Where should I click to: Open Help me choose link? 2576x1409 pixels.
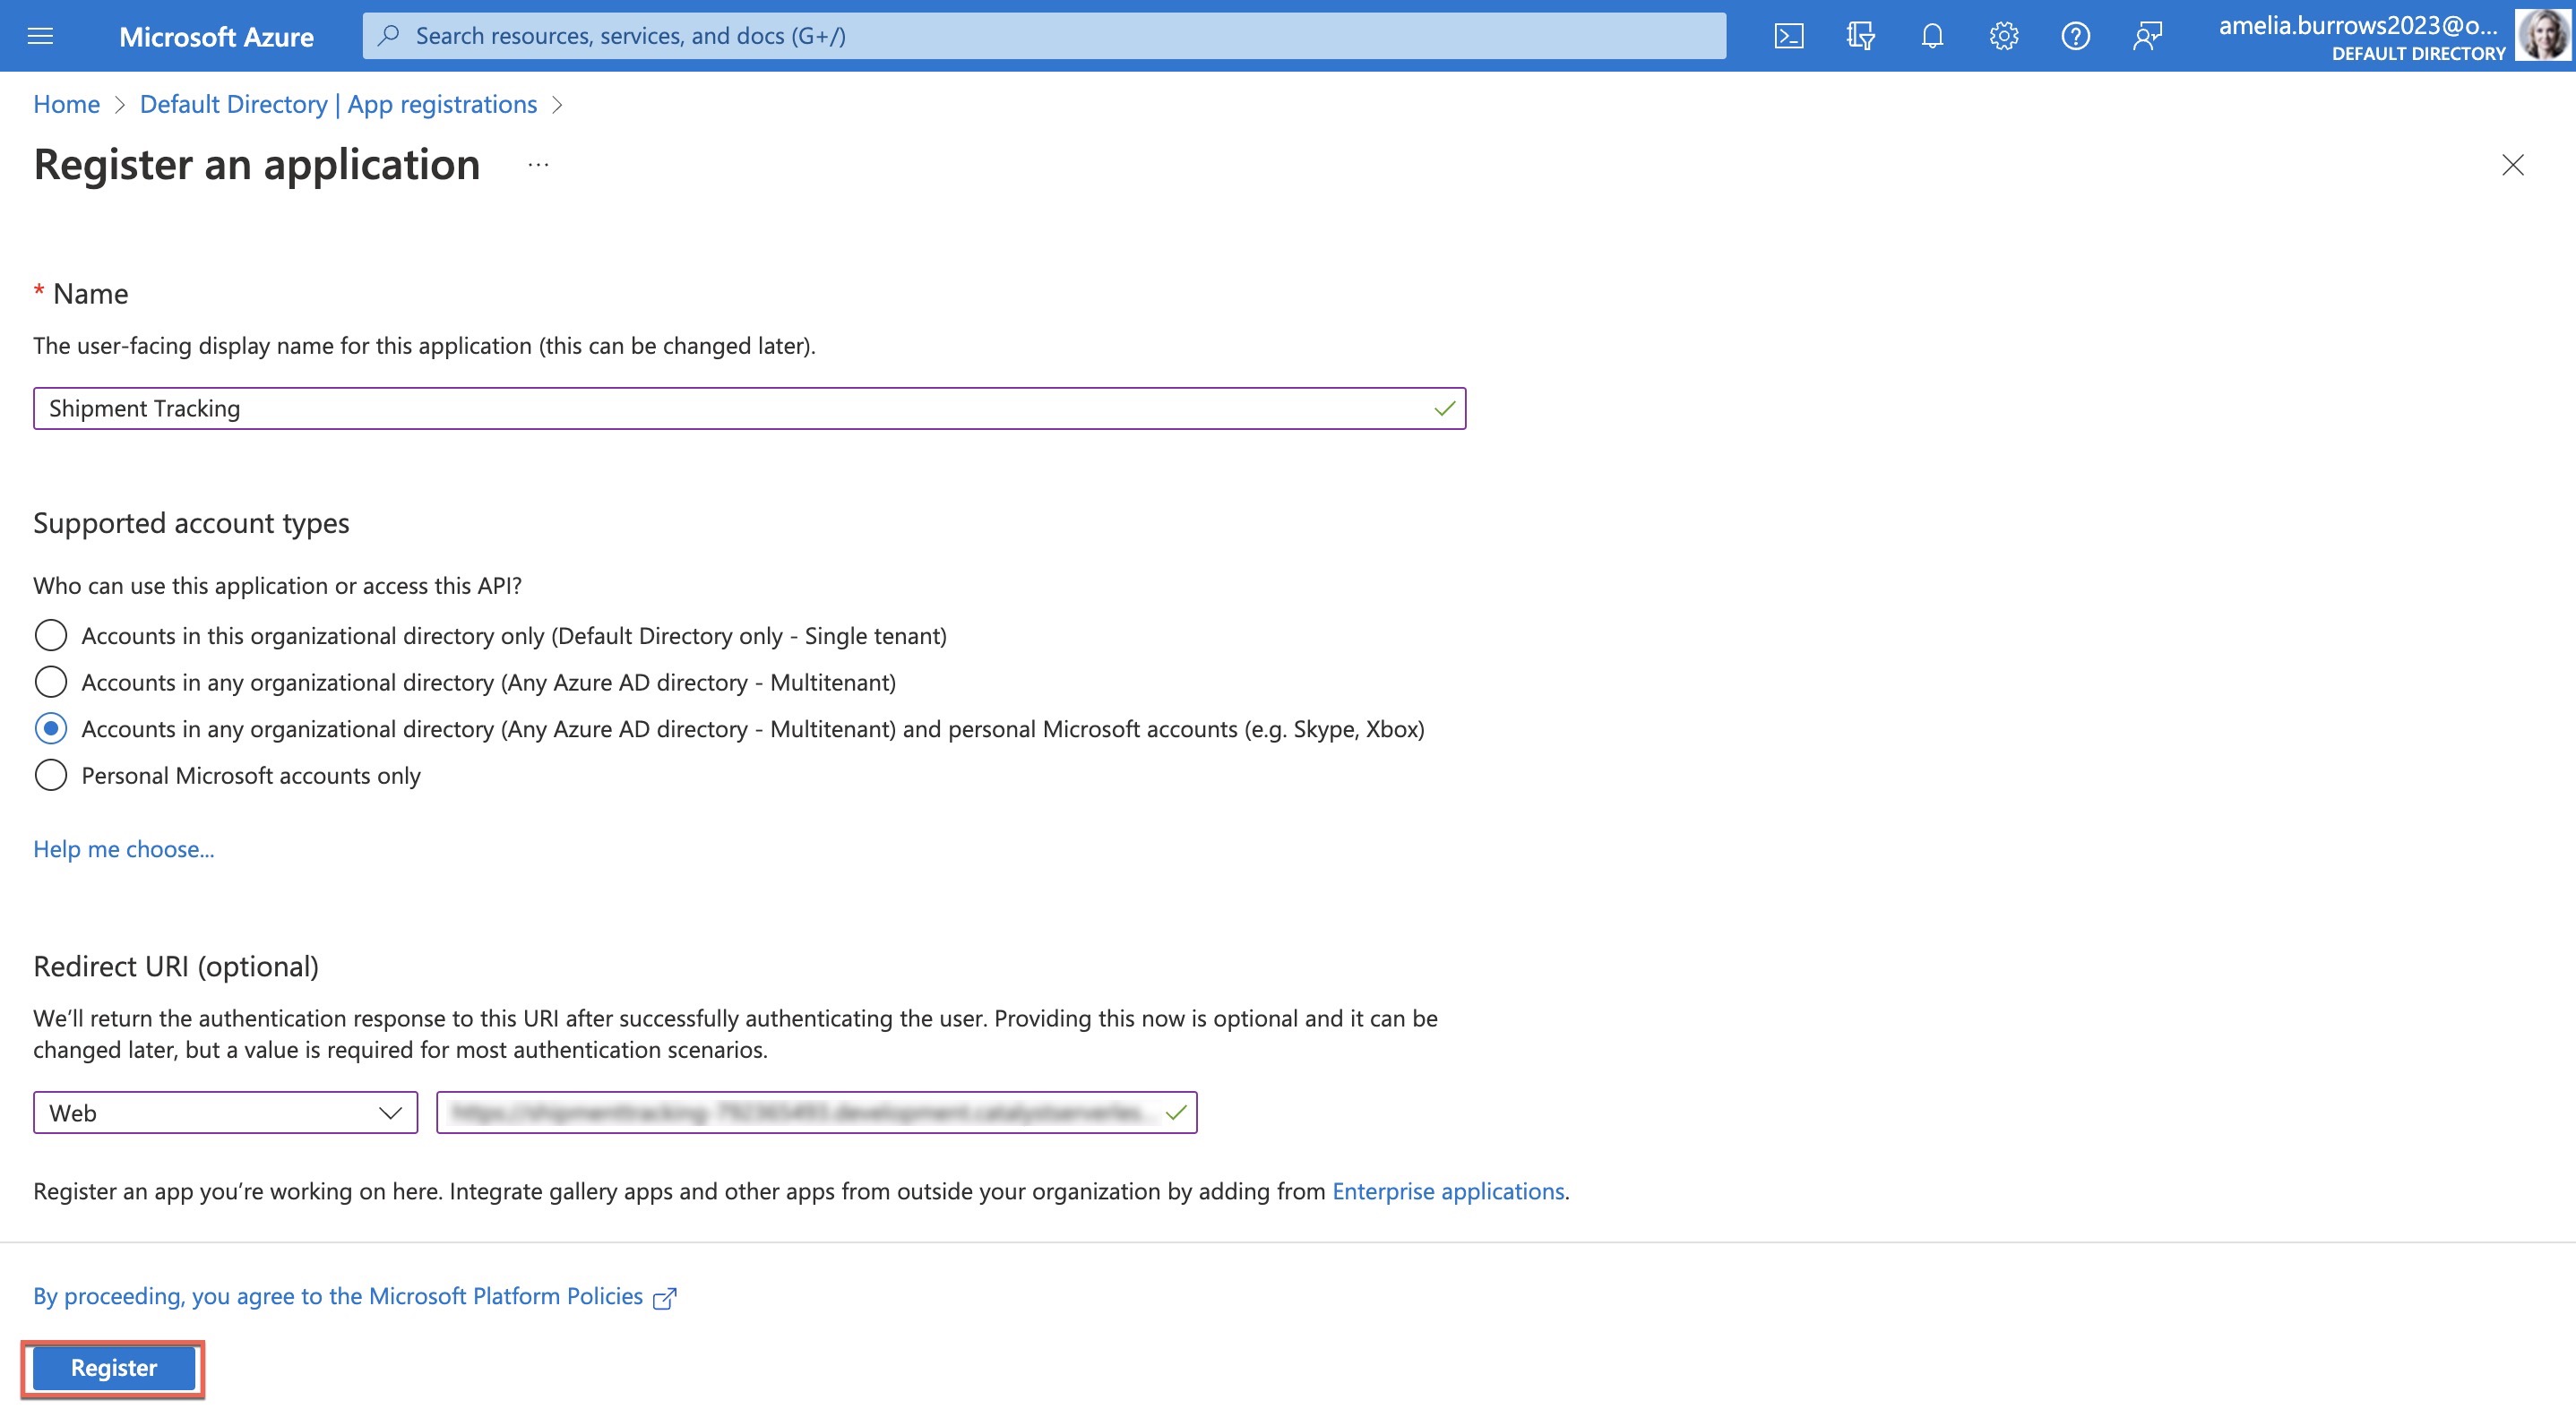pyautogui.click(x=123, y=849)
